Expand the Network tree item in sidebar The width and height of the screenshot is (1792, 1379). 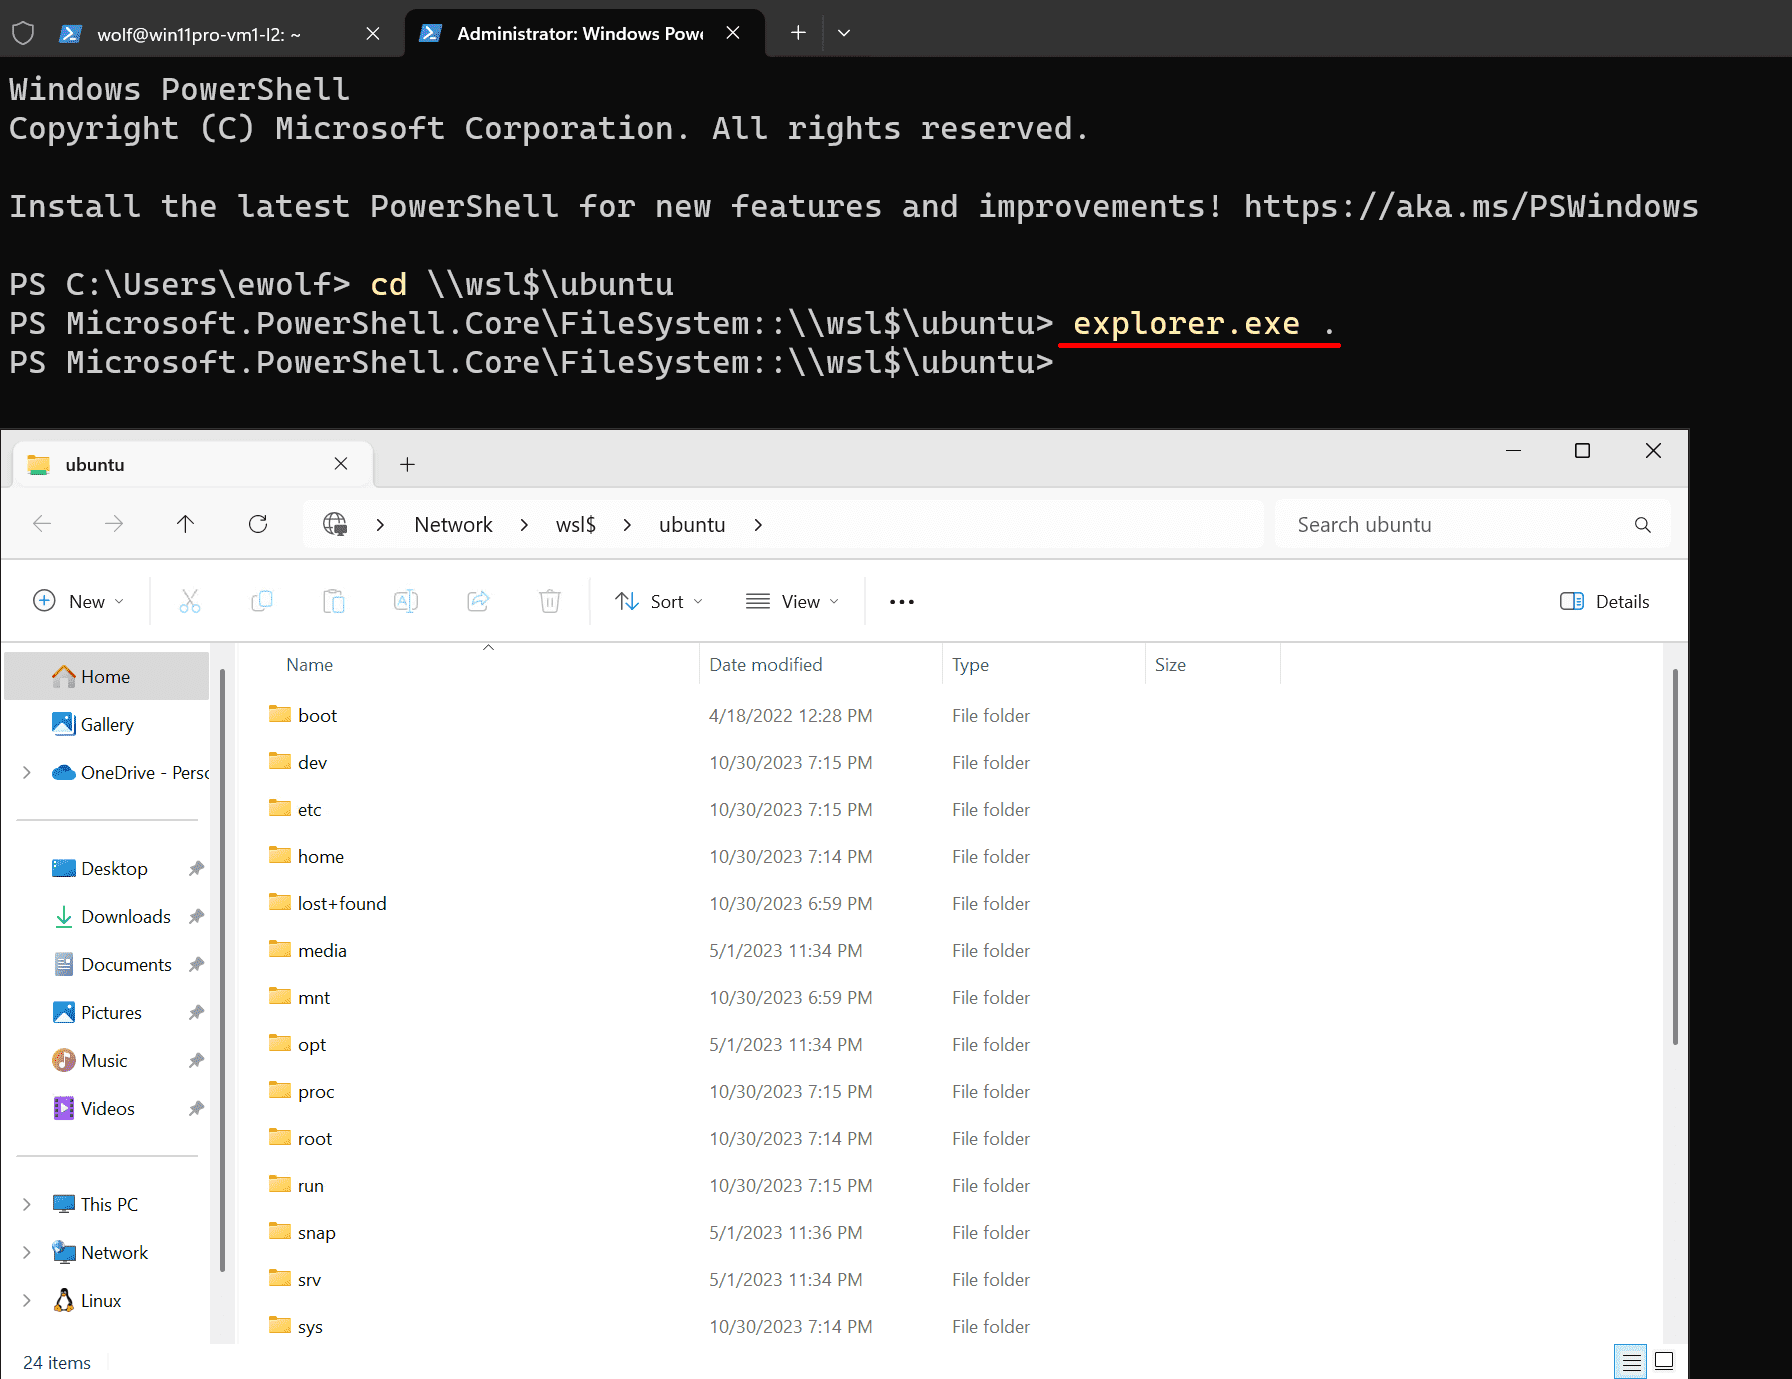tap(26, 1252)
